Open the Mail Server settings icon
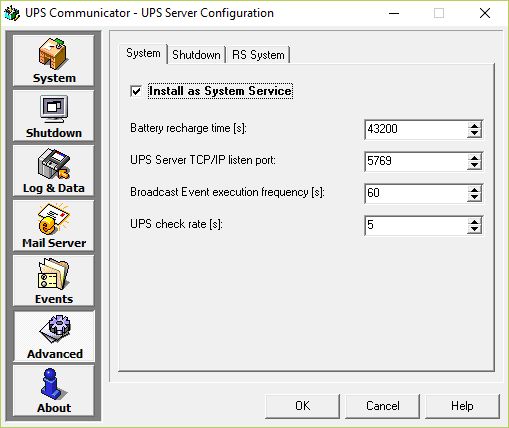The width and height of the screenshot is (509, 428). coord(53,225)
